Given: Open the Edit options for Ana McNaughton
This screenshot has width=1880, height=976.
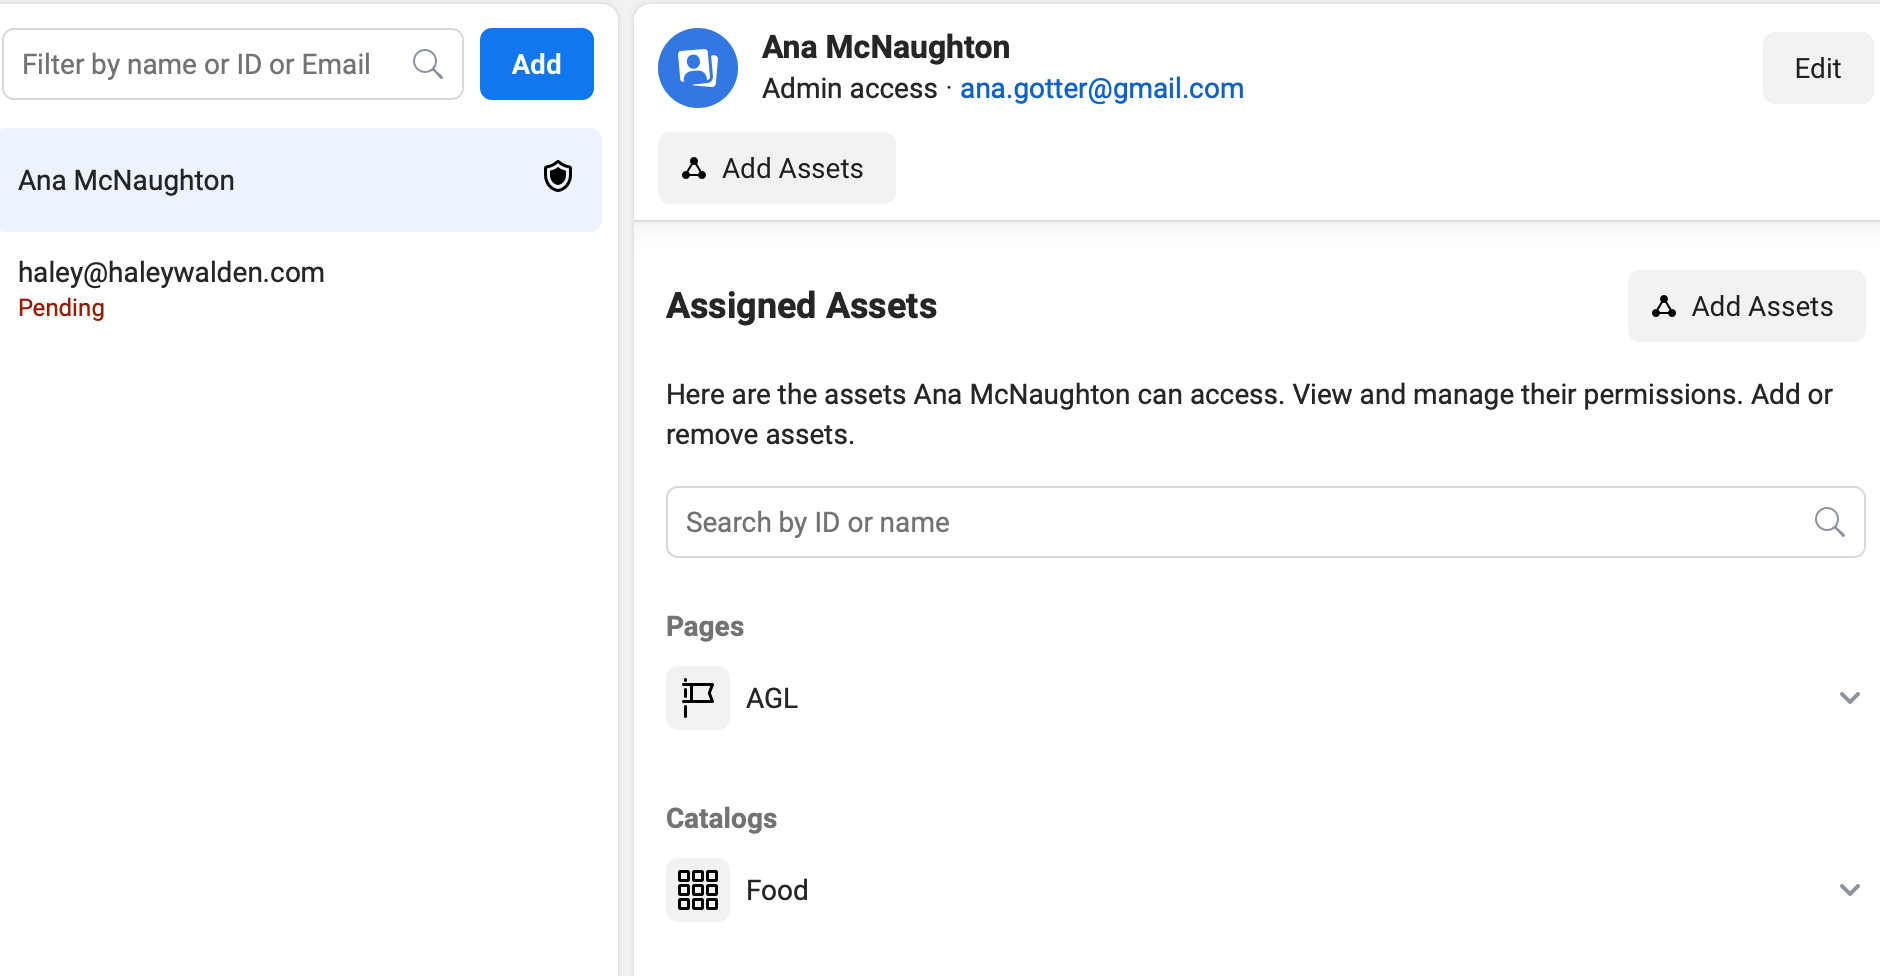Looking at the screenshot, I should [1817, 68].
